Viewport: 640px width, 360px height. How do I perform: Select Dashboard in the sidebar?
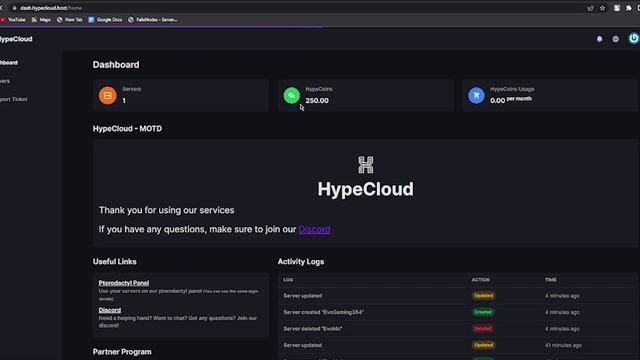pyautogui.click(x=9, y=62)
